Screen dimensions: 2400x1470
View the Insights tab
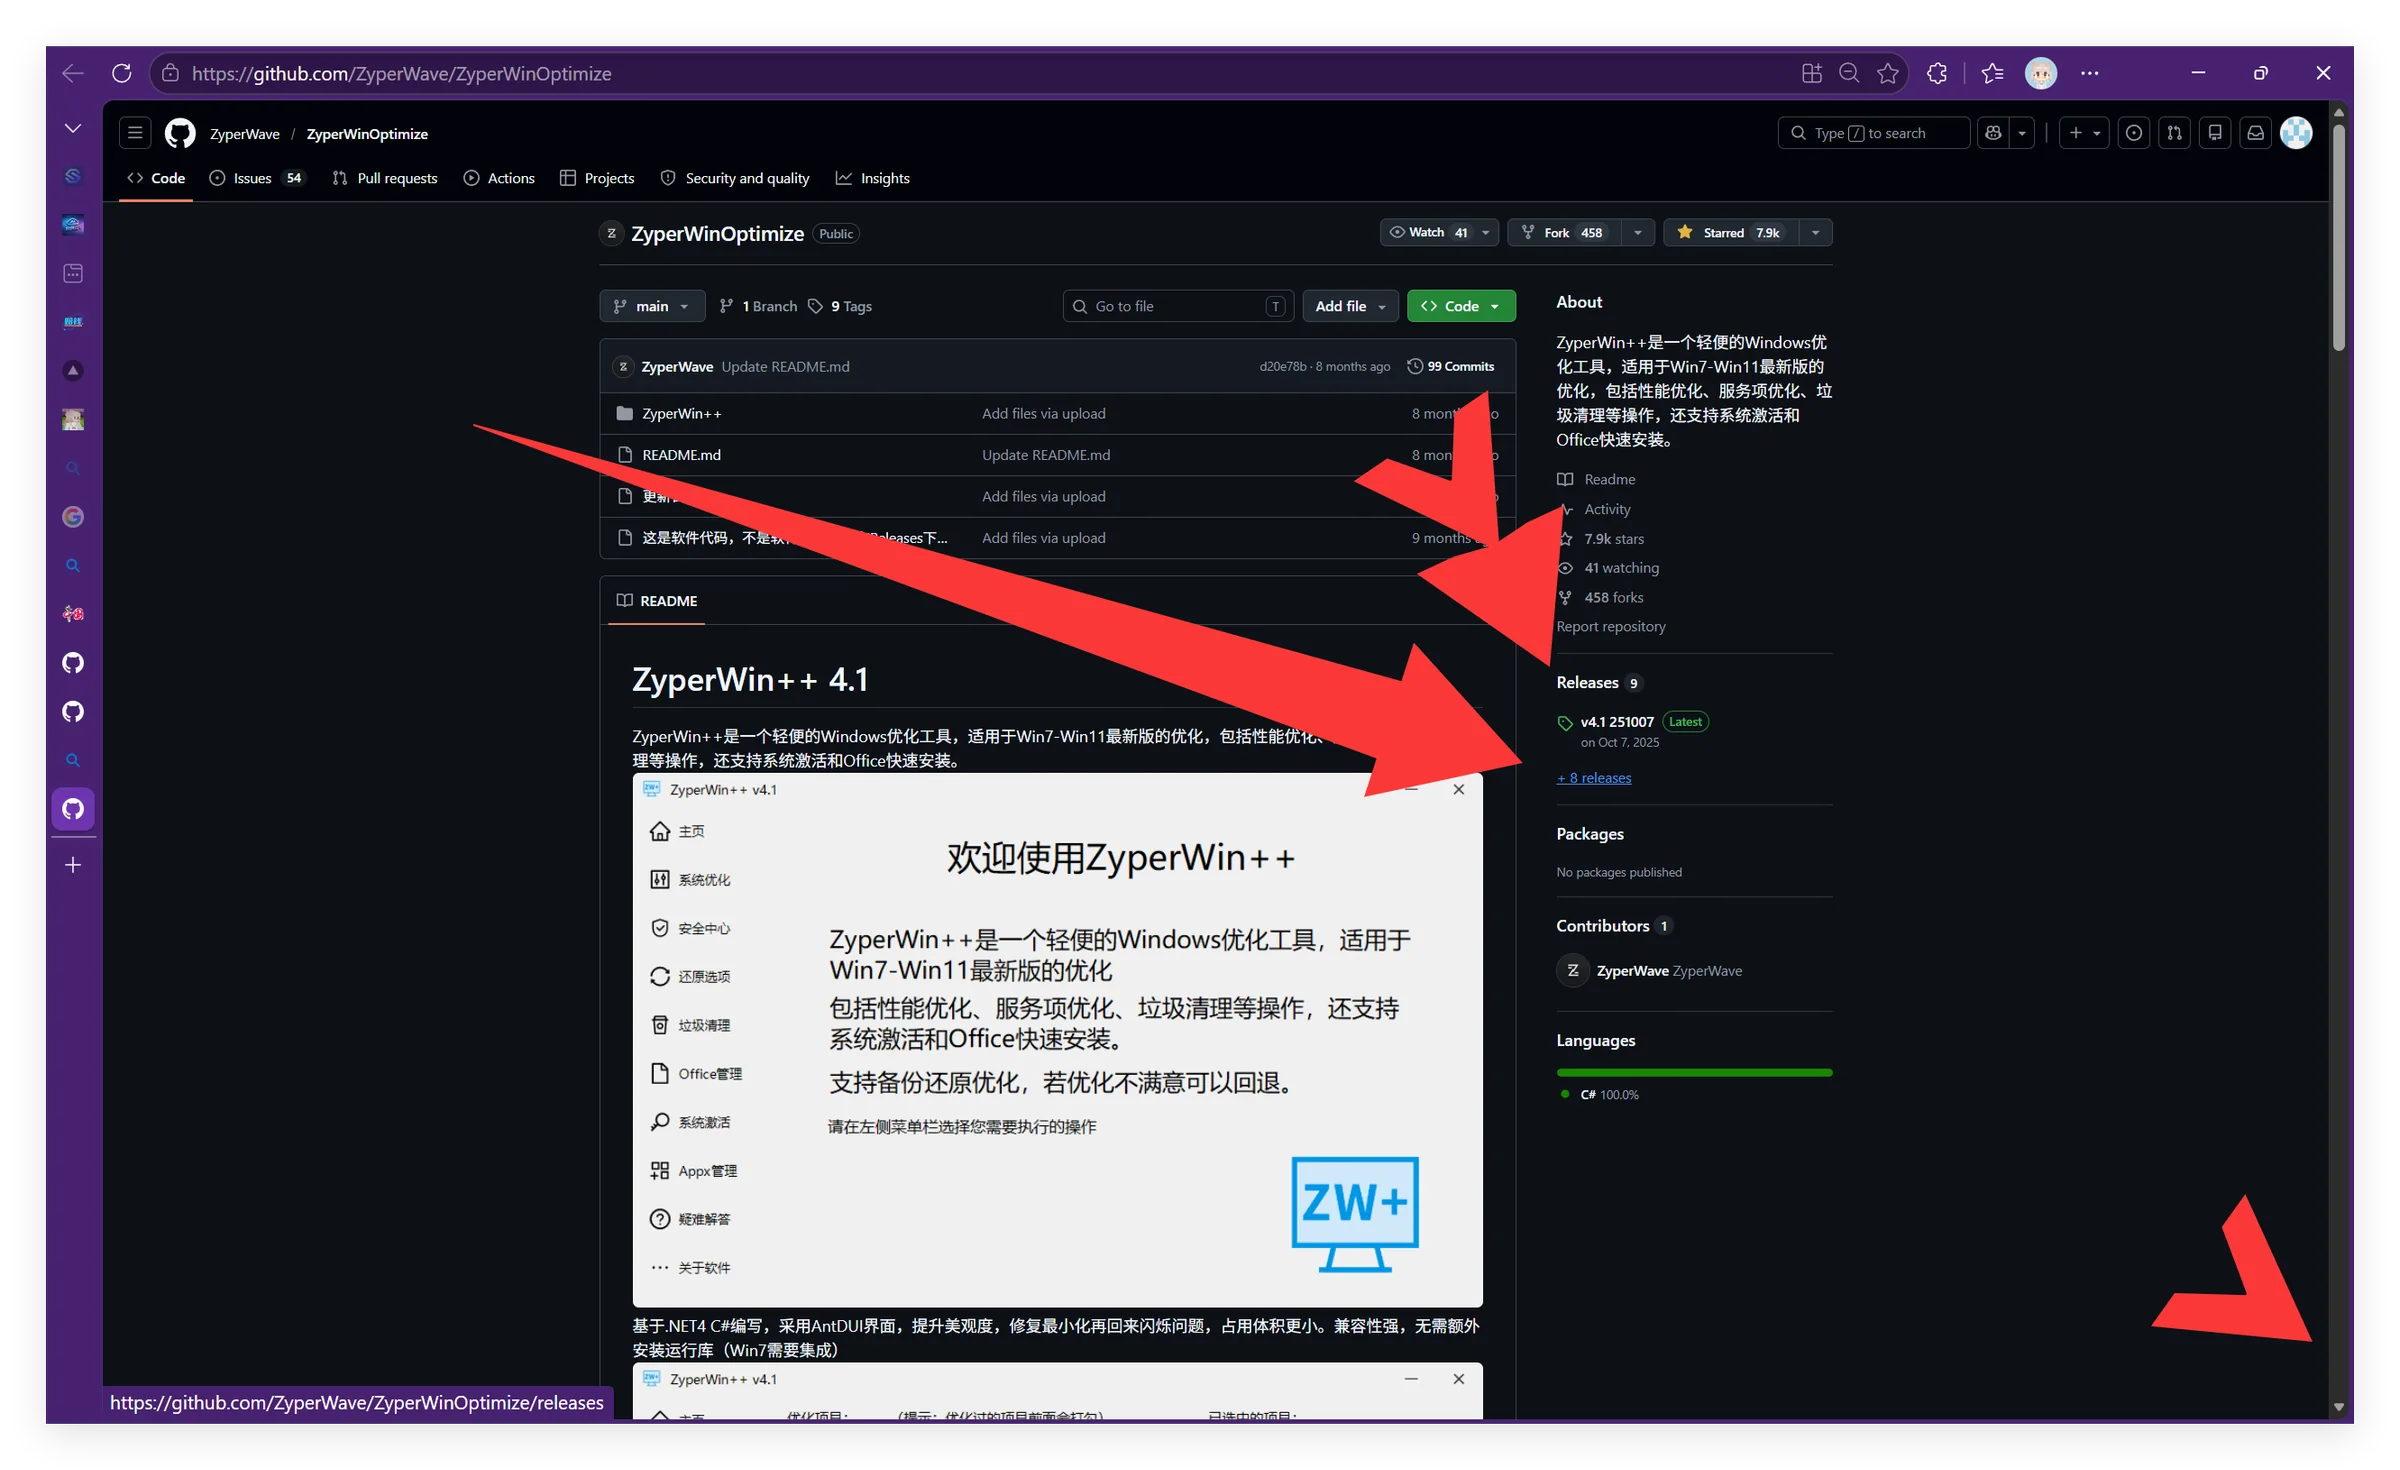click(x=873, y=178)
